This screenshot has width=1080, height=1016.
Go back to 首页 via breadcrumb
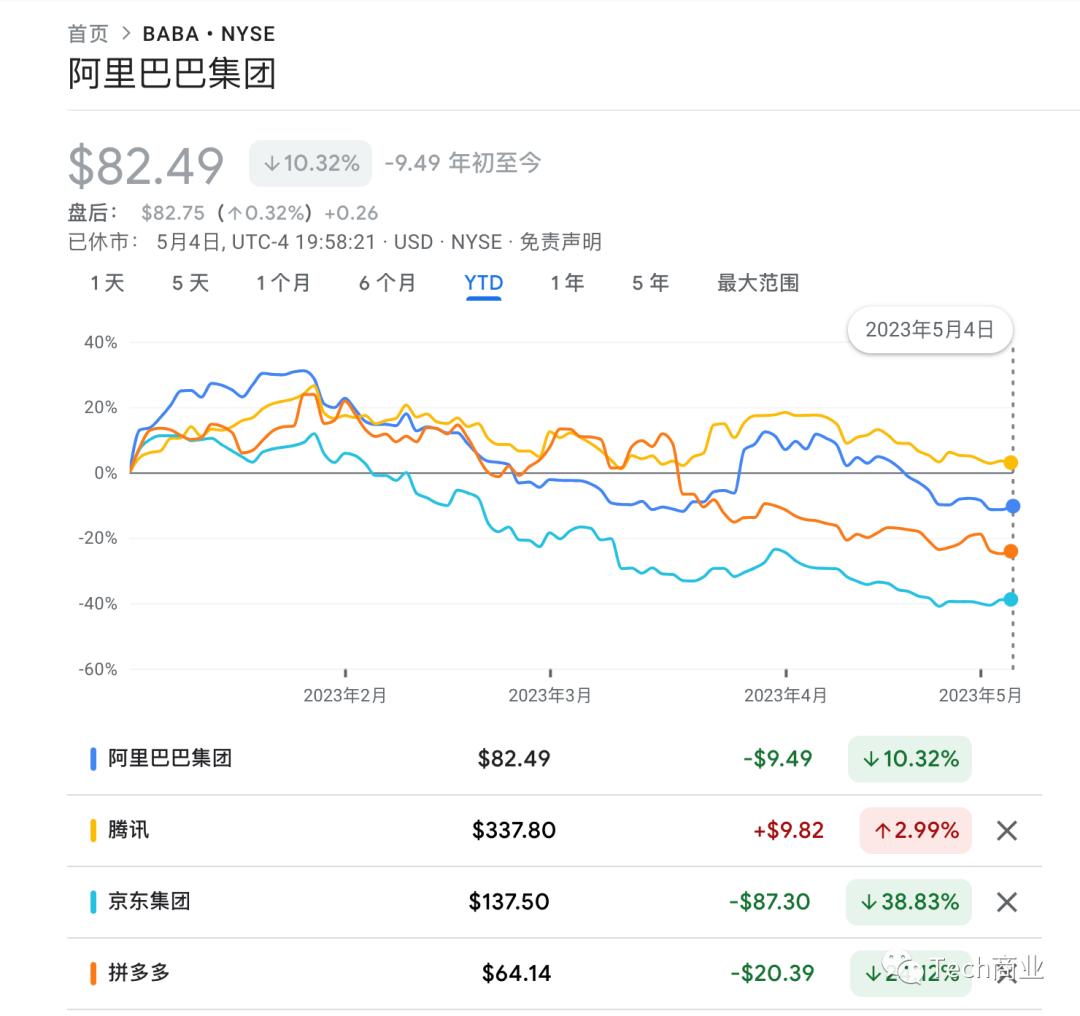tap(88, 33)
